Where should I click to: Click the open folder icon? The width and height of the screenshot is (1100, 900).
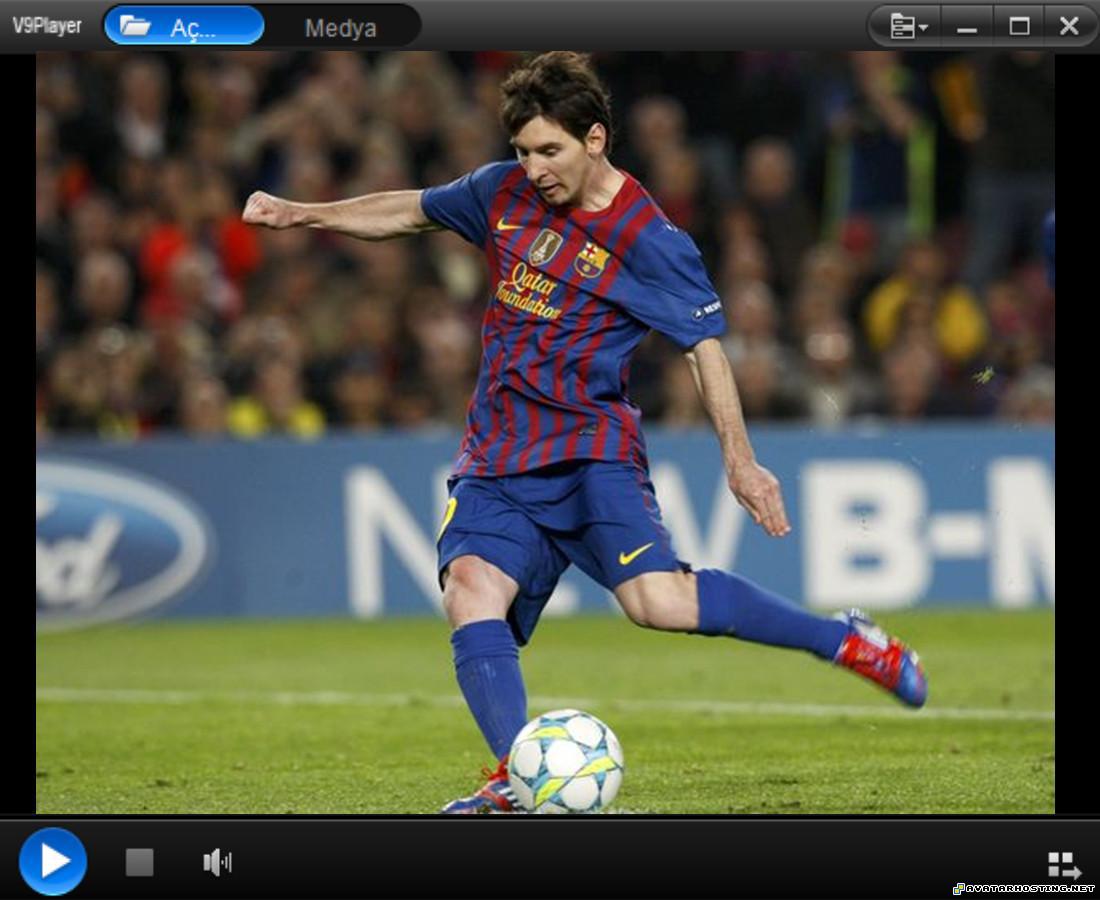pyautogui.click(x=135, y=26)
